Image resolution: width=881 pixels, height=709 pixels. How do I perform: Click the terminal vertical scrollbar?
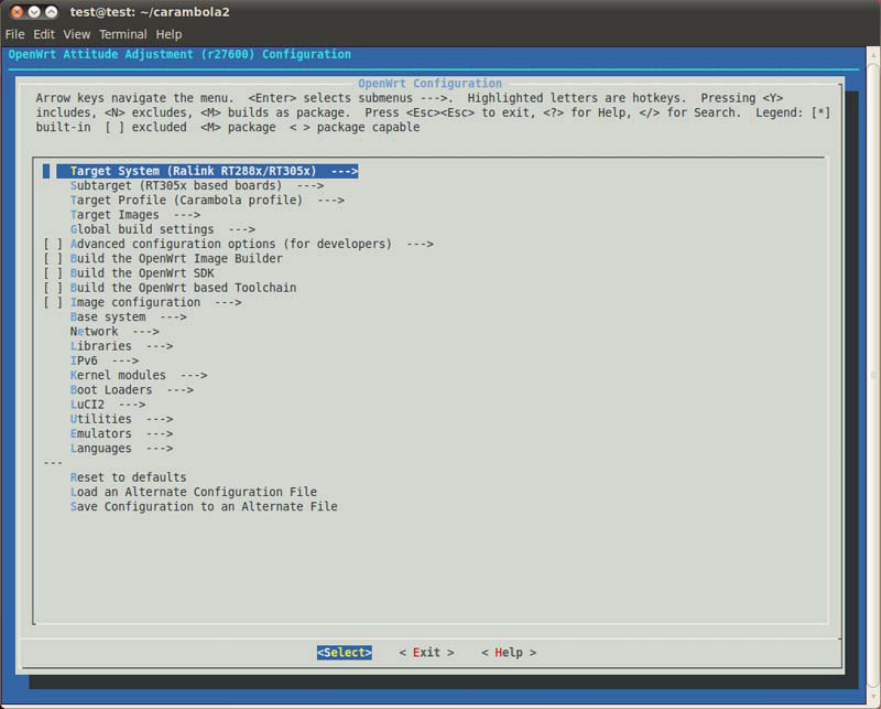pos(874,375)
